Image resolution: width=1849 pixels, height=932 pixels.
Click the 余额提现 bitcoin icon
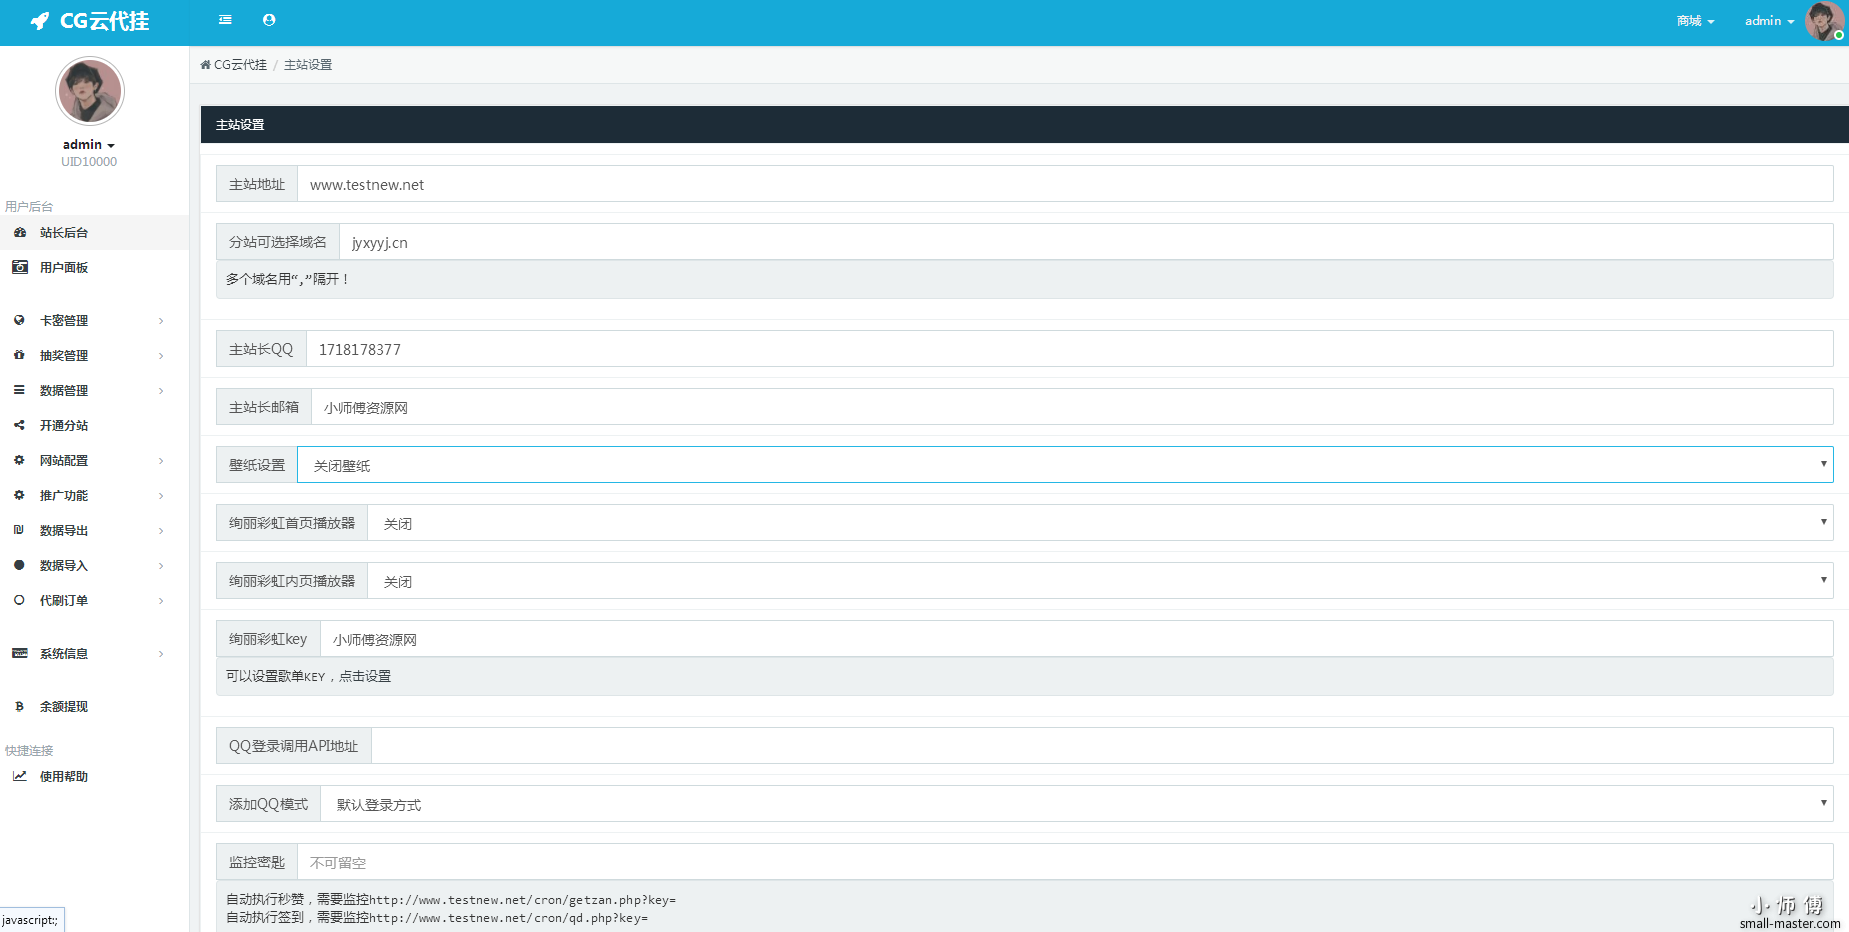click(x=19, y=706)
